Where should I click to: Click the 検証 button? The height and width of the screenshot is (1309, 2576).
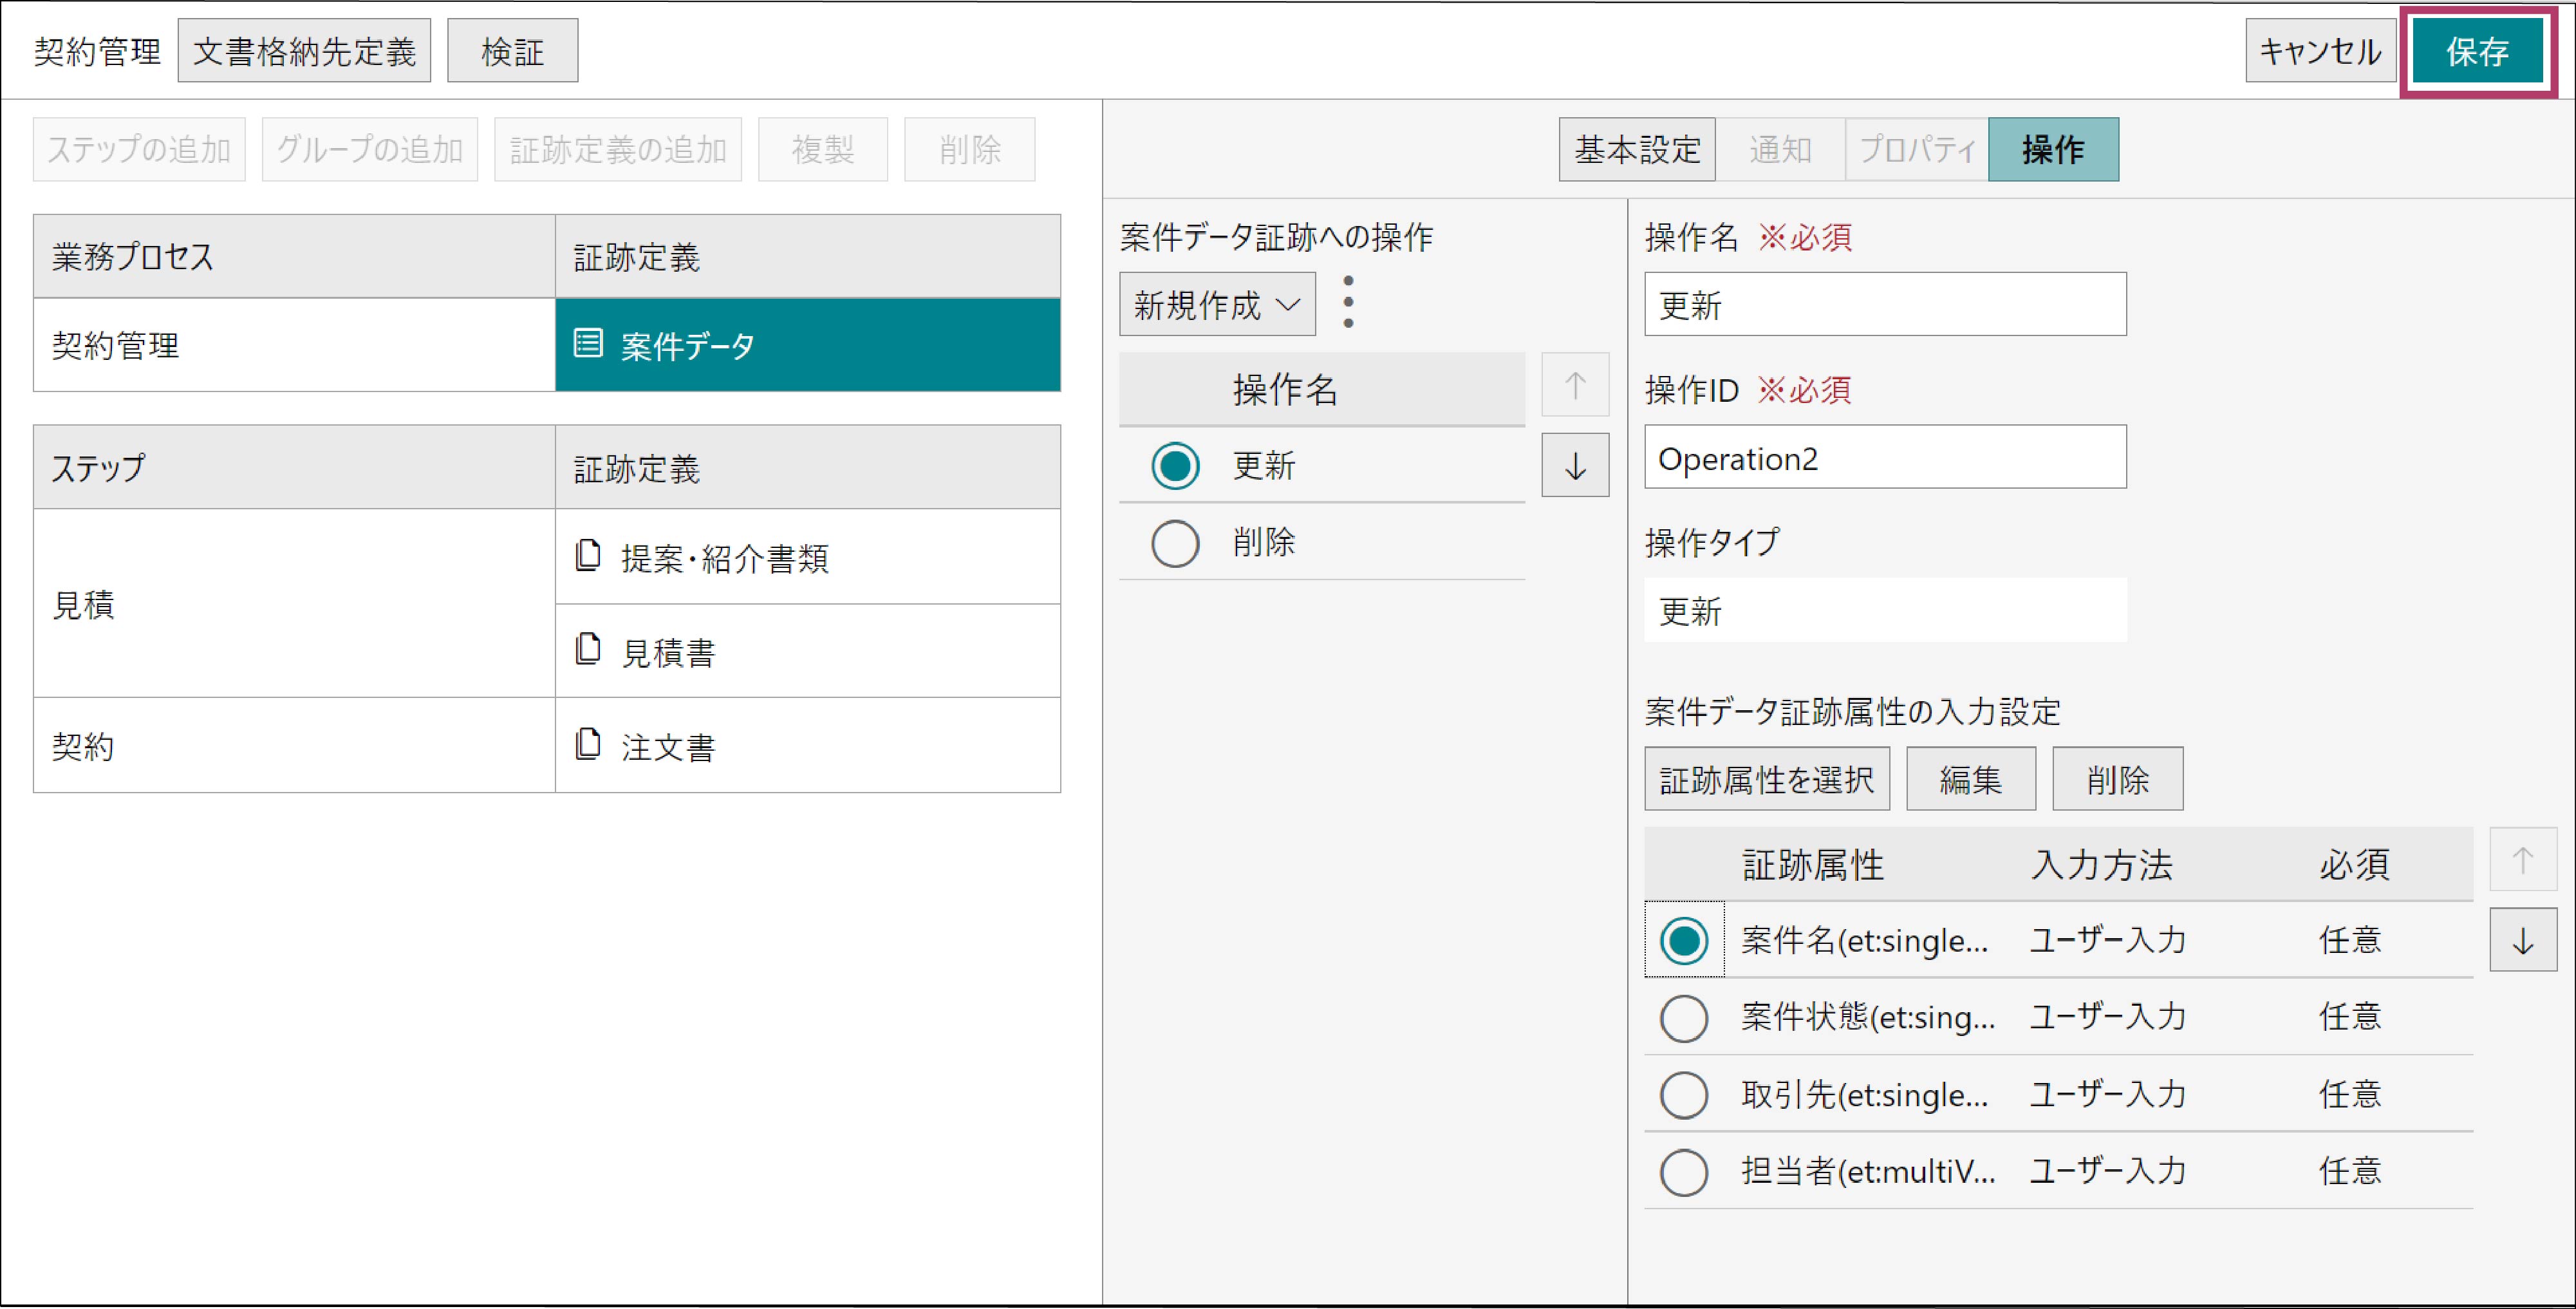512,51
